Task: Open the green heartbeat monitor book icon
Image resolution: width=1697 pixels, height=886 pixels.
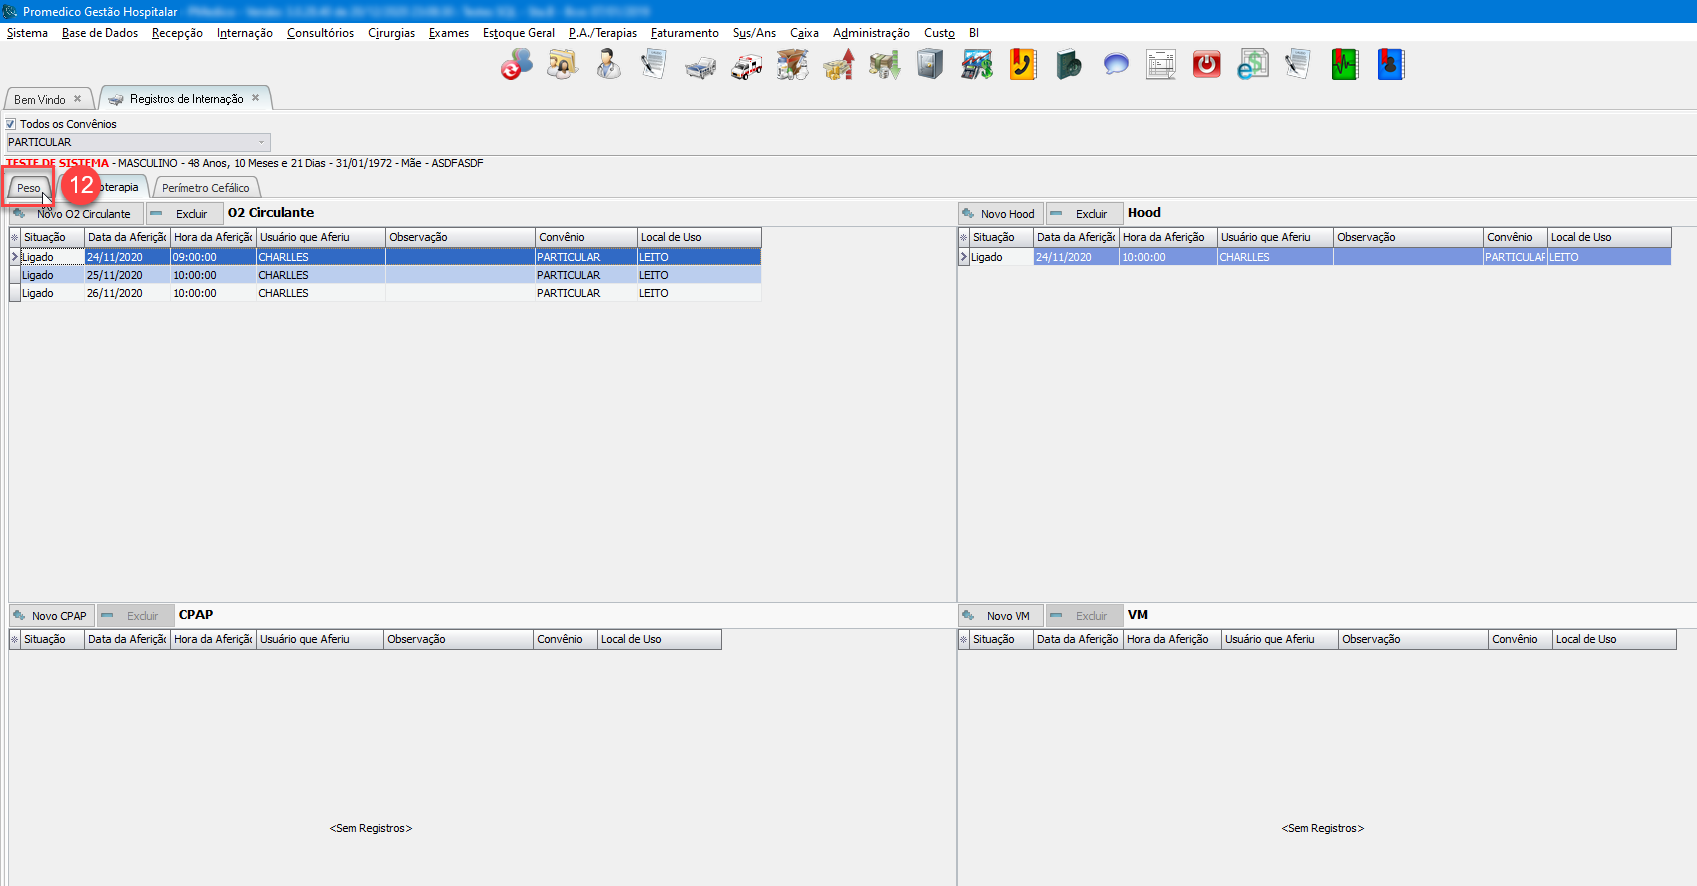Action: pos(1344,65)
